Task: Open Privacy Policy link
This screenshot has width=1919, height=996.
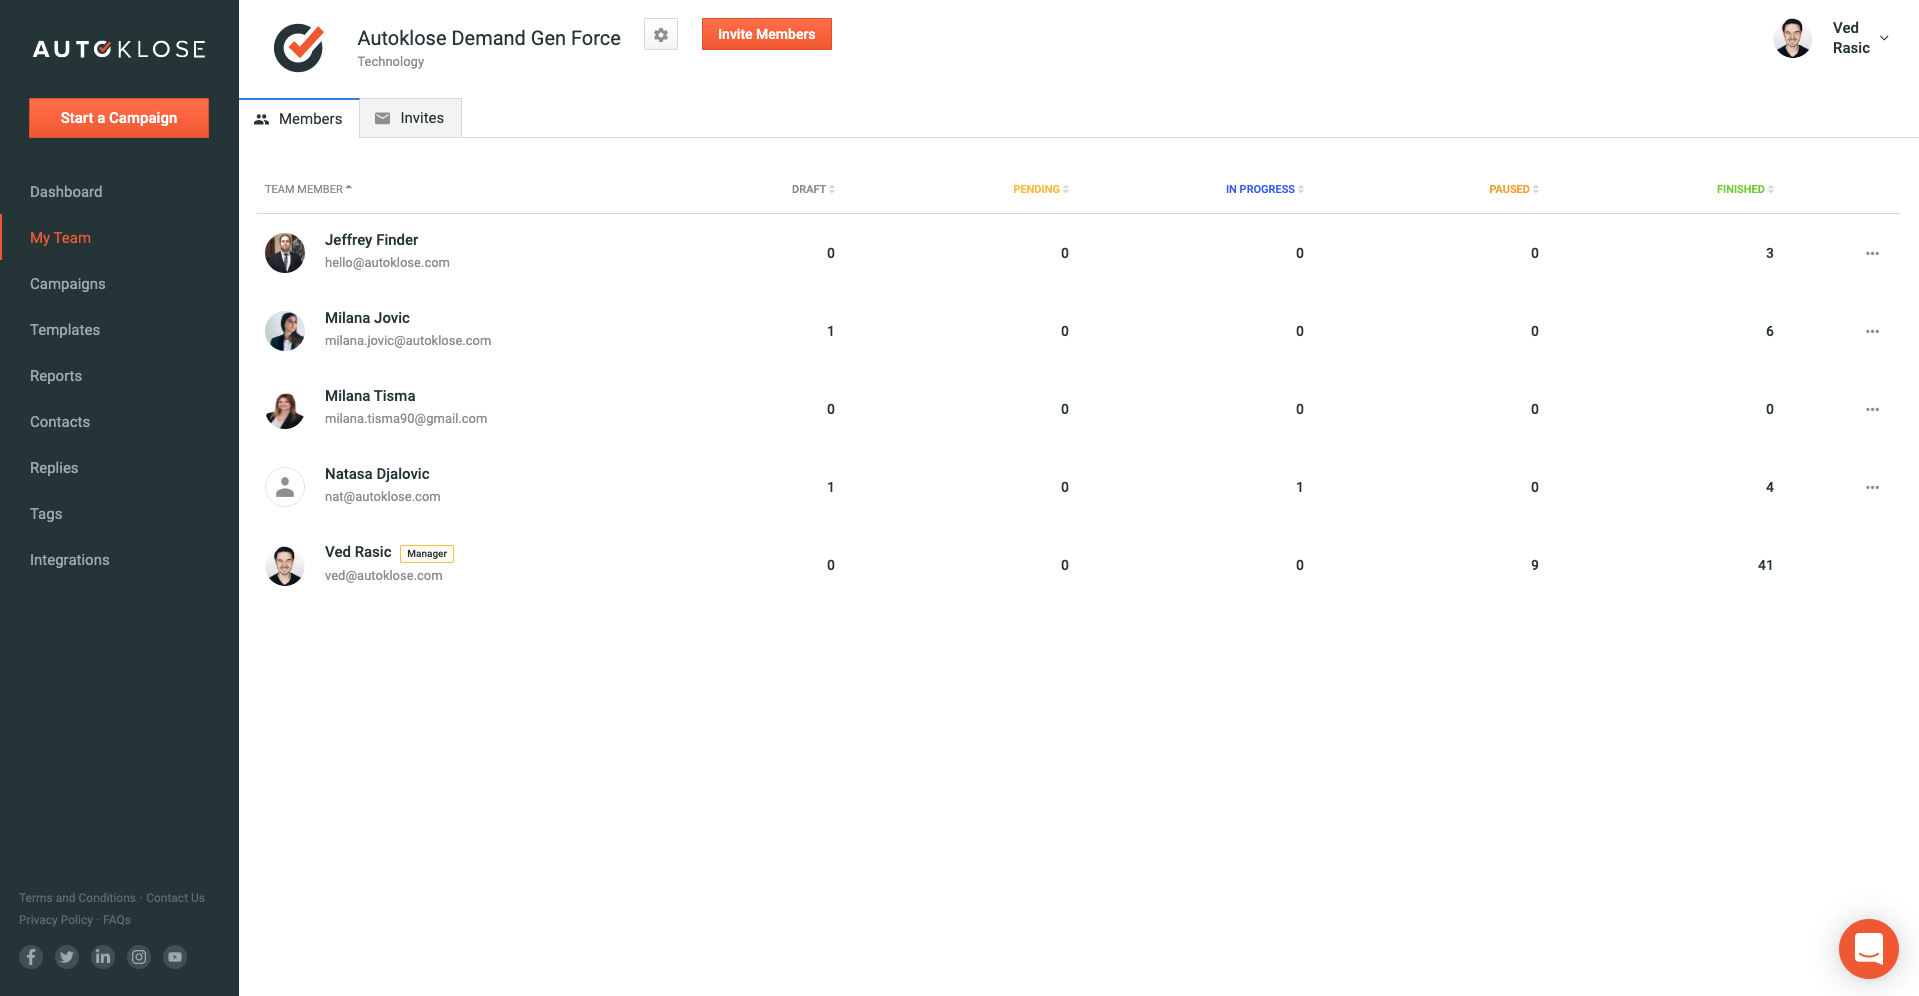Action: pos(56,920)
